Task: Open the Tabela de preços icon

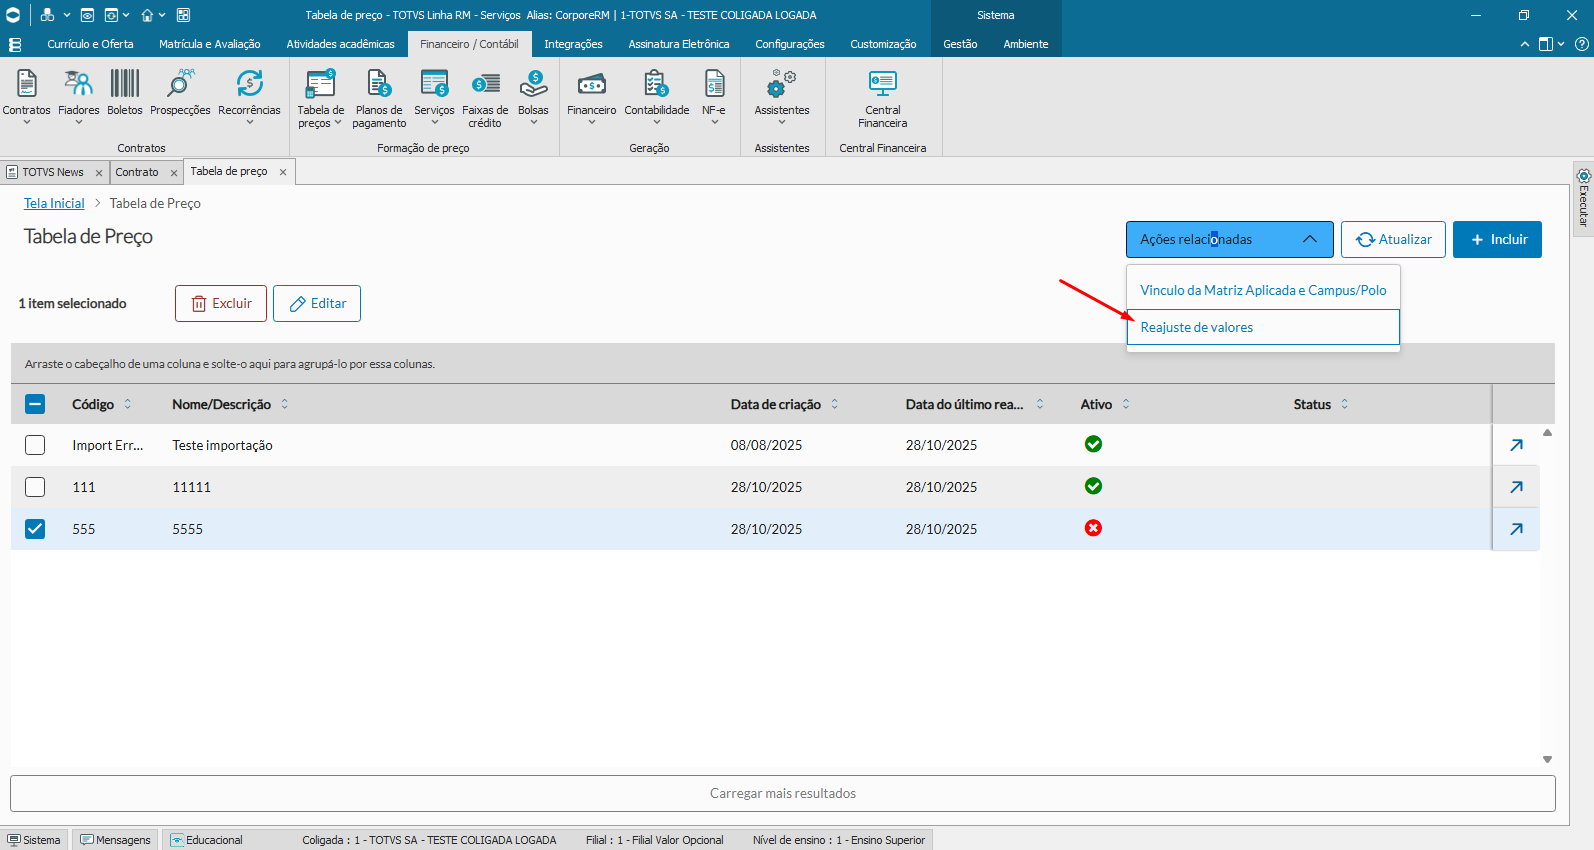Action: (x=321, y=84)
